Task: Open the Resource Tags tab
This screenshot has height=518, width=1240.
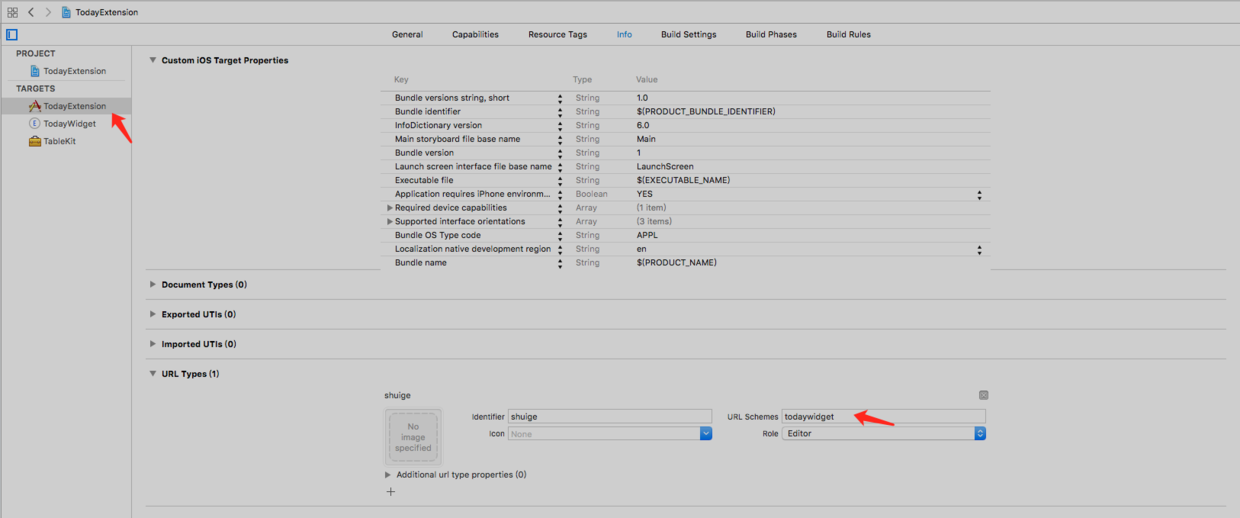Action: coord(558,34)
